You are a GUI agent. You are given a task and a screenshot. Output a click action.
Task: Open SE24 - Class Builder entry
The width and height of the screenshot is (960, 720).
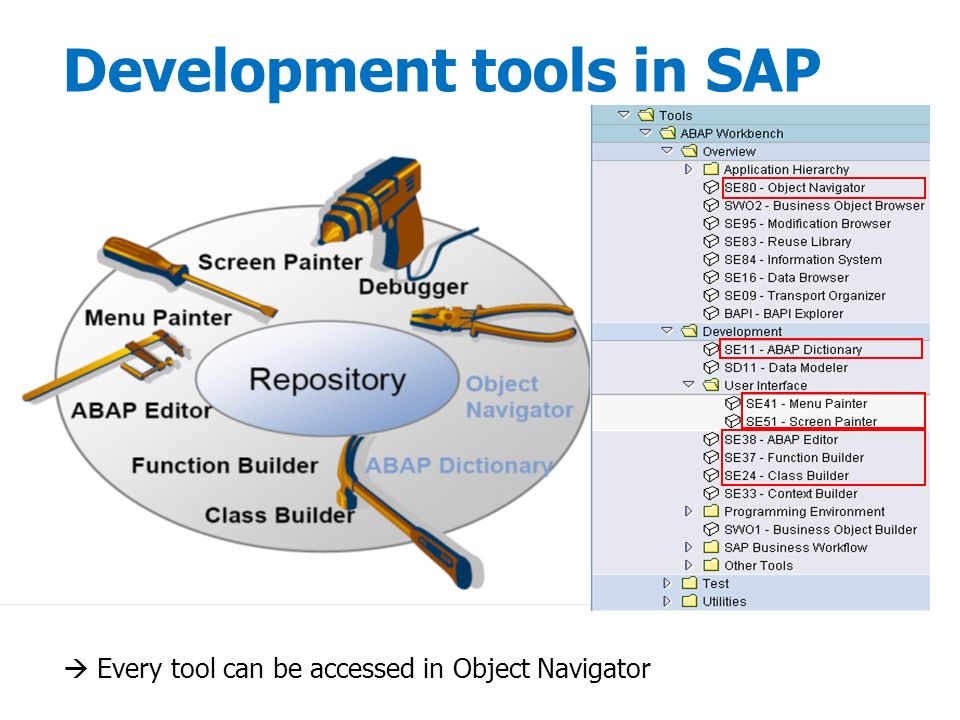[786, 475]
